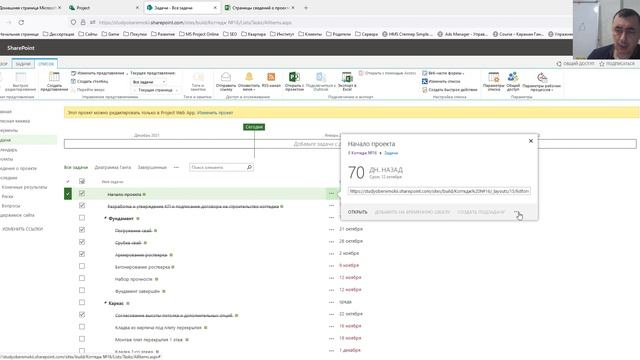Click the Отправить ссылку envelope icon
The image size is (640, 360).
click(x=226, y=77)
